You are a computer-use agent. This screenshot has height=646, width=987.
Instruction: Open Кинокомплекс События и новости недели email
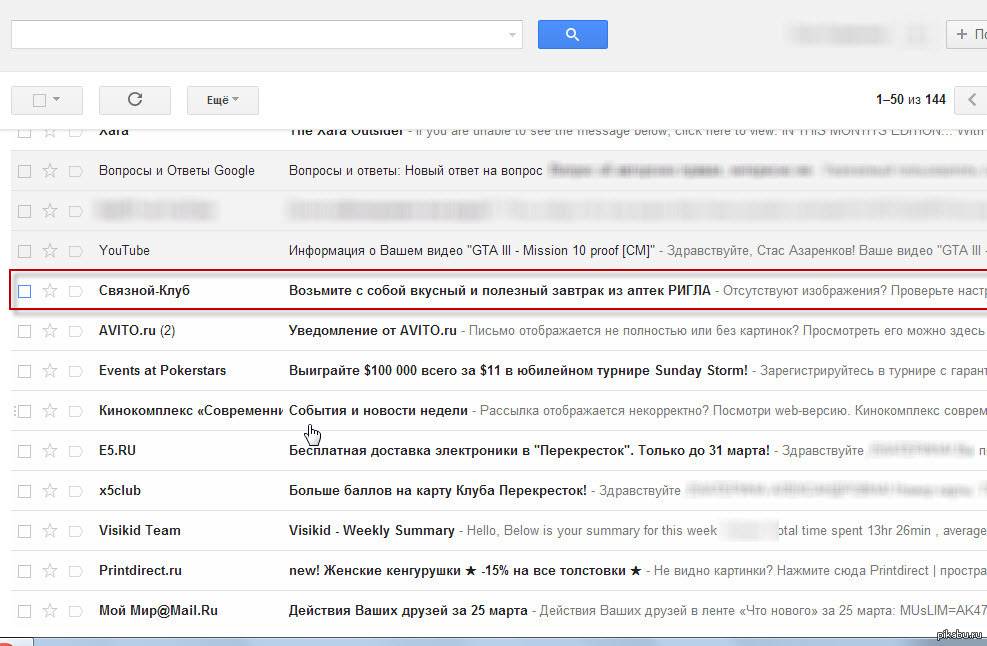[378, 411]
